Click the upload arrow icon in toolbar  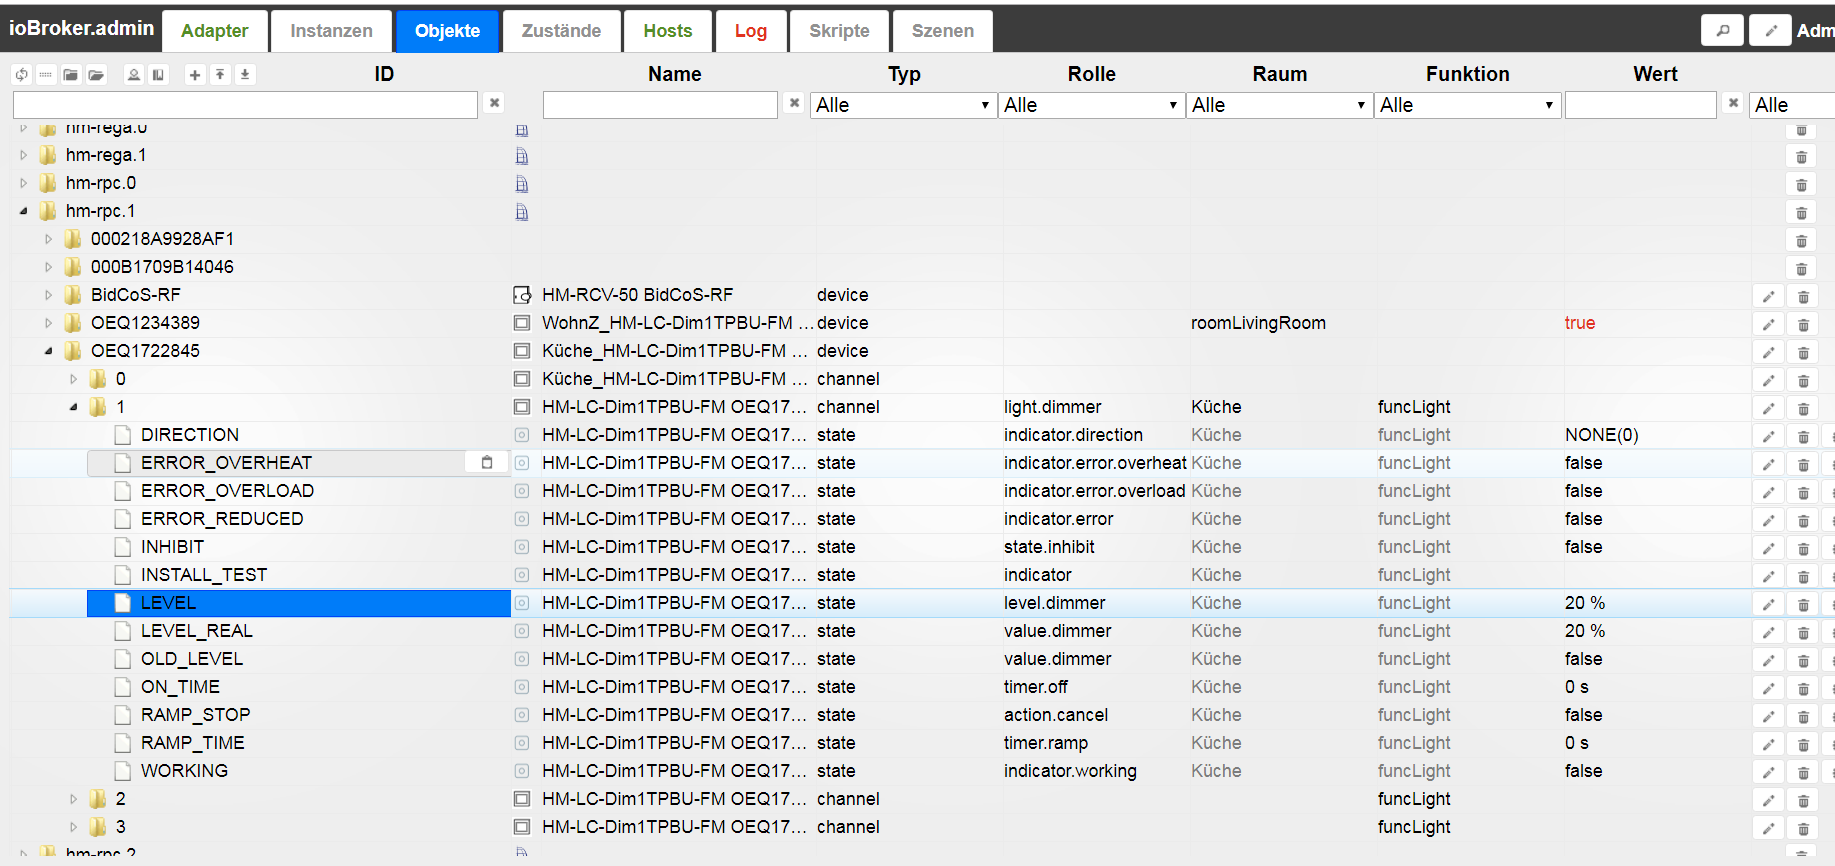click(x=220, y=75)
